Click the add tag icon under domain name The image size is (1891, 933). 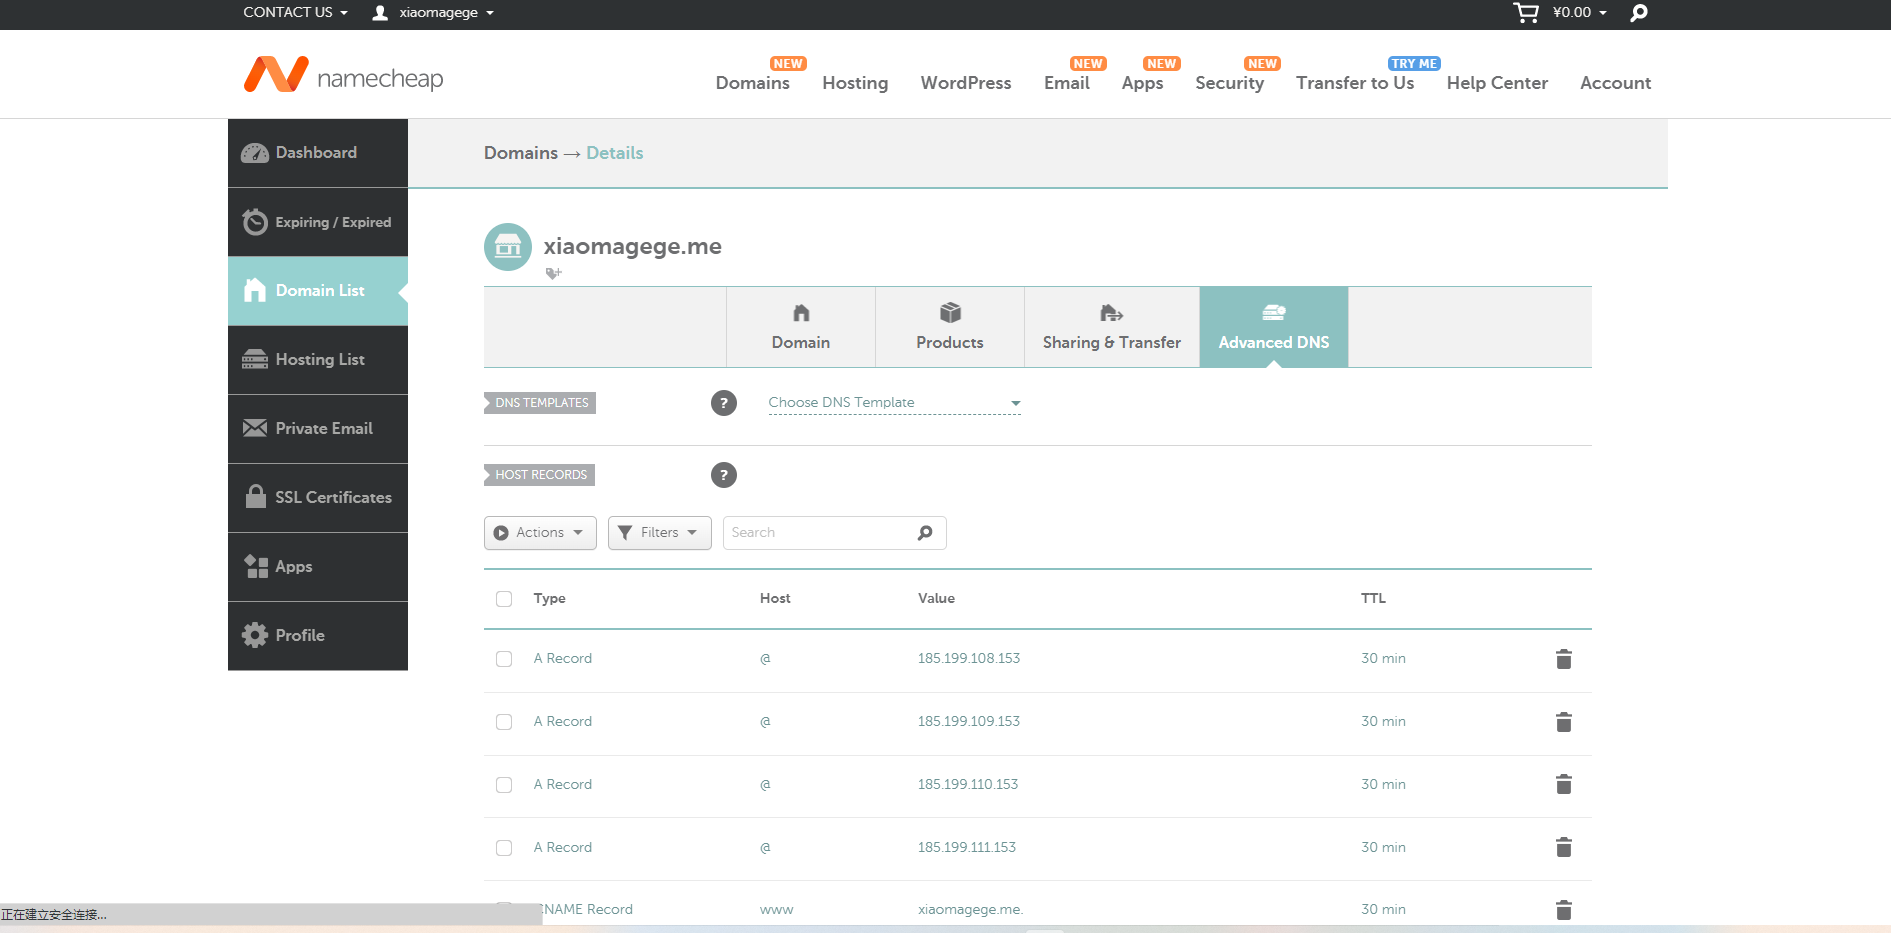pyautogui.click(x=553, y=273)
